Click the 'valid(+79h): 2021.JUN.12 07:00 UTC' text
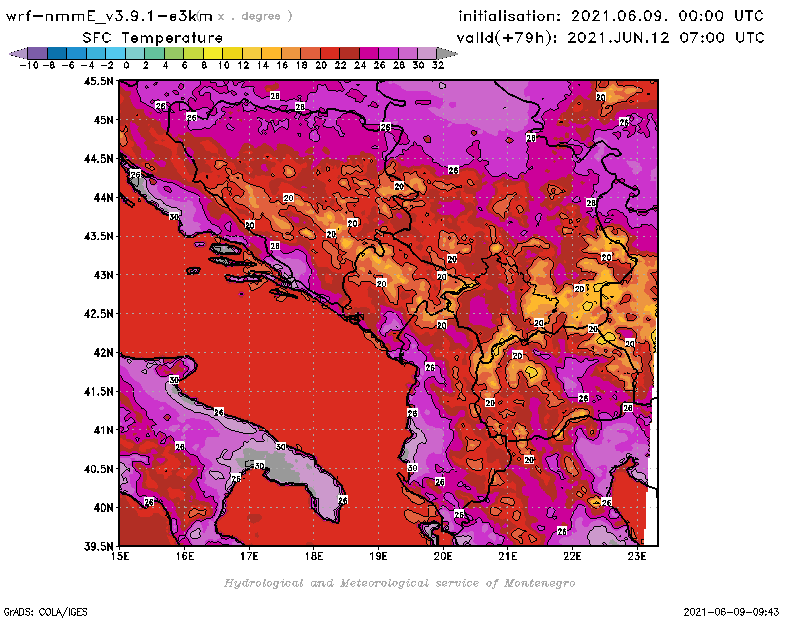The image size is (800, 618). point(610,38)
